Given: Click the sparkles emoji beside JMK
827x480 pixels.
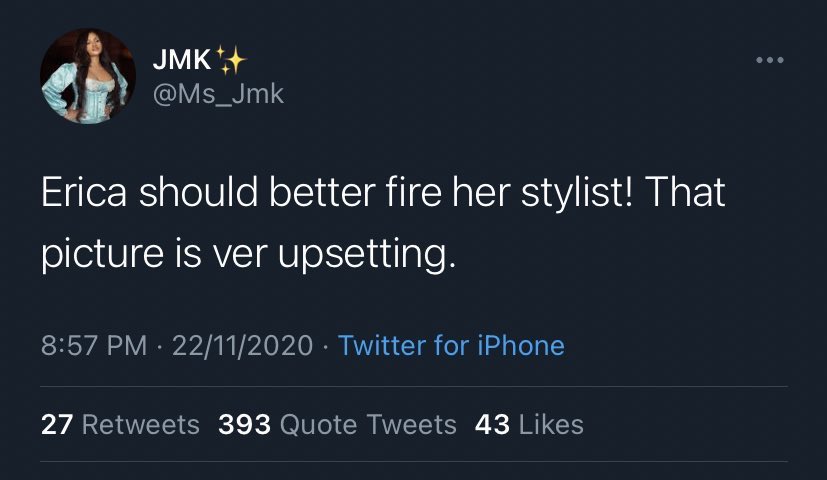Looking at the screenshot, I should [232, 60].
